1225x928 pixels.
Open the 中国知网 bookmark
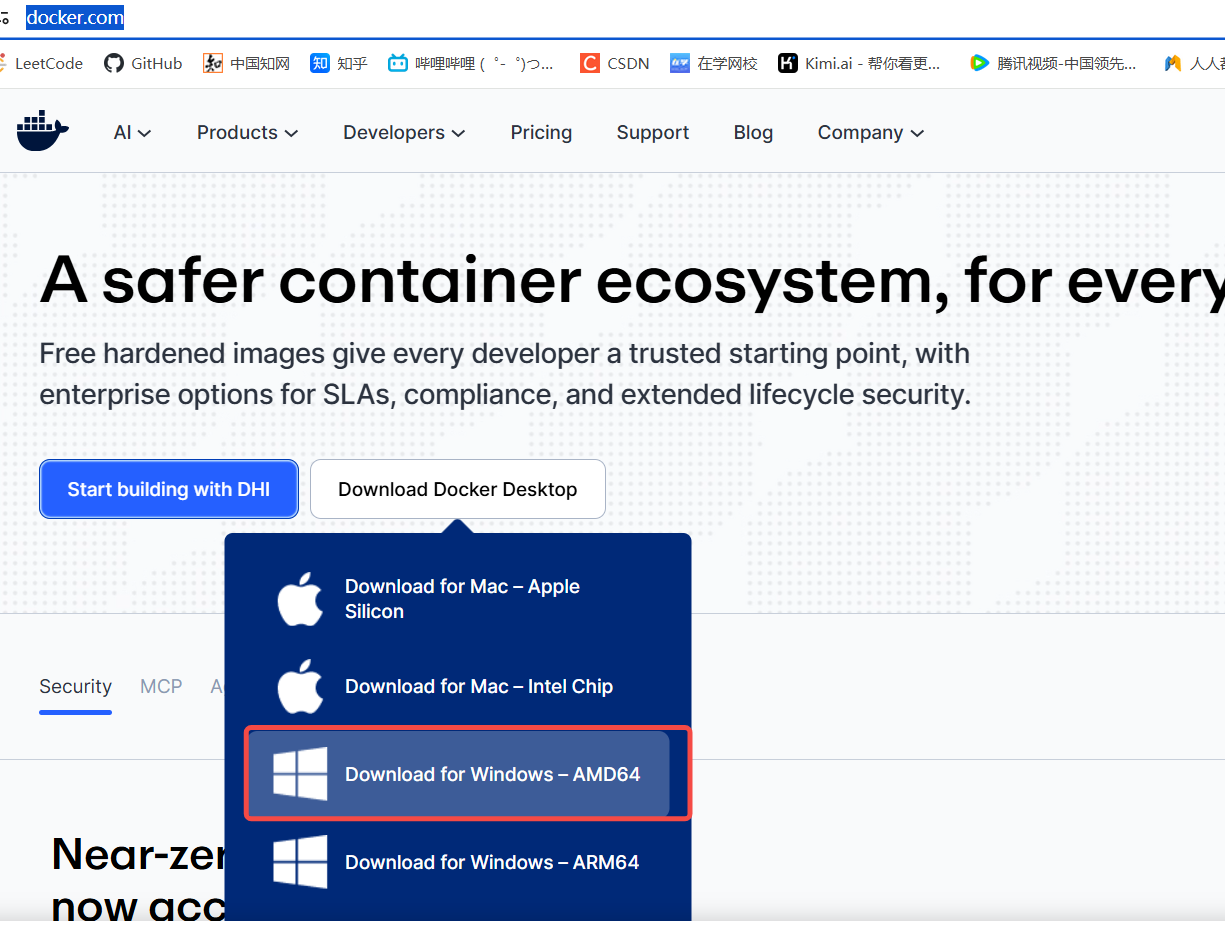[246, 63]
